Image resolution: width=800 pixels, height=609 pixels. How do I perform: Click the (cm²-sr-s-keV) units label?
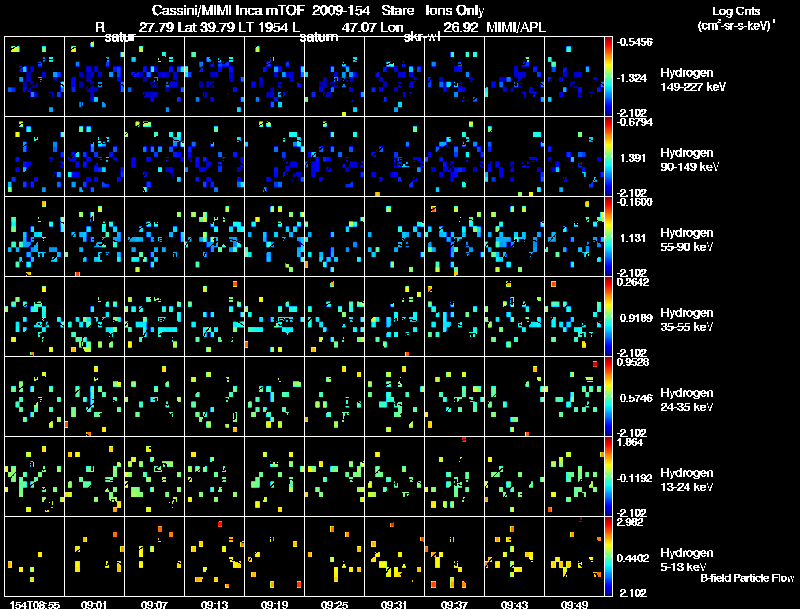click(736, 26)
